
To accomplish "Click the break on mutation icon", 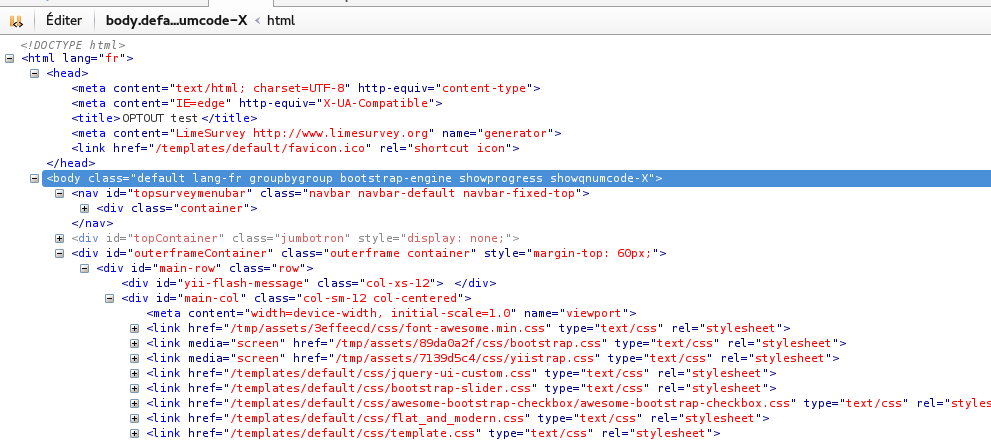I will pos(16,20).
